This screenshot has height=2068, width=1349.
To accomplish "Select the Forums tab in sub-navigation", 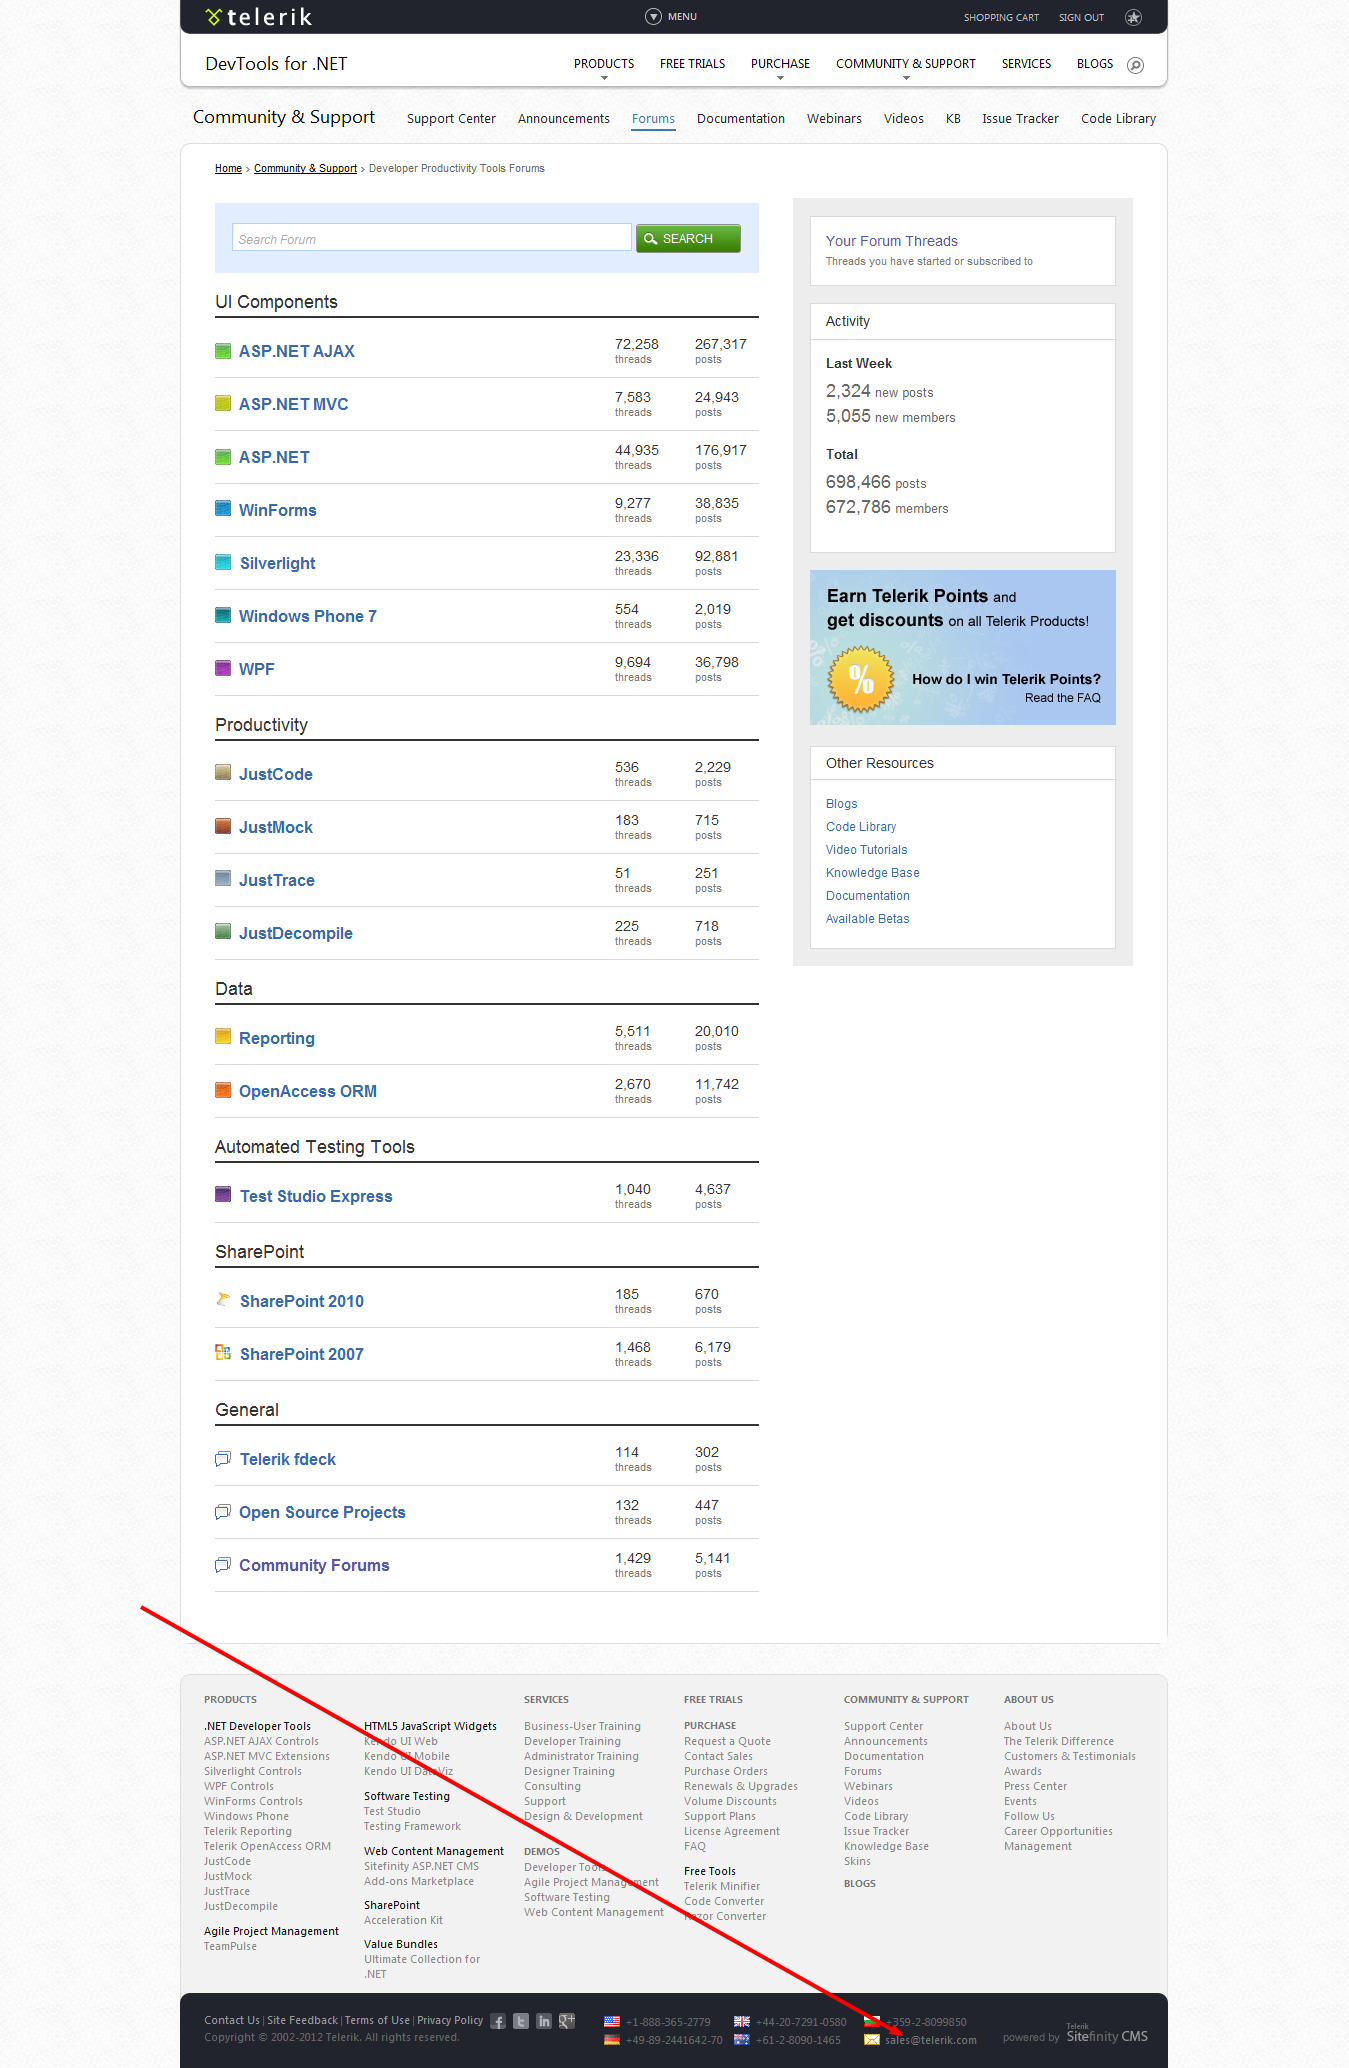I will click(x=653, y=119).
